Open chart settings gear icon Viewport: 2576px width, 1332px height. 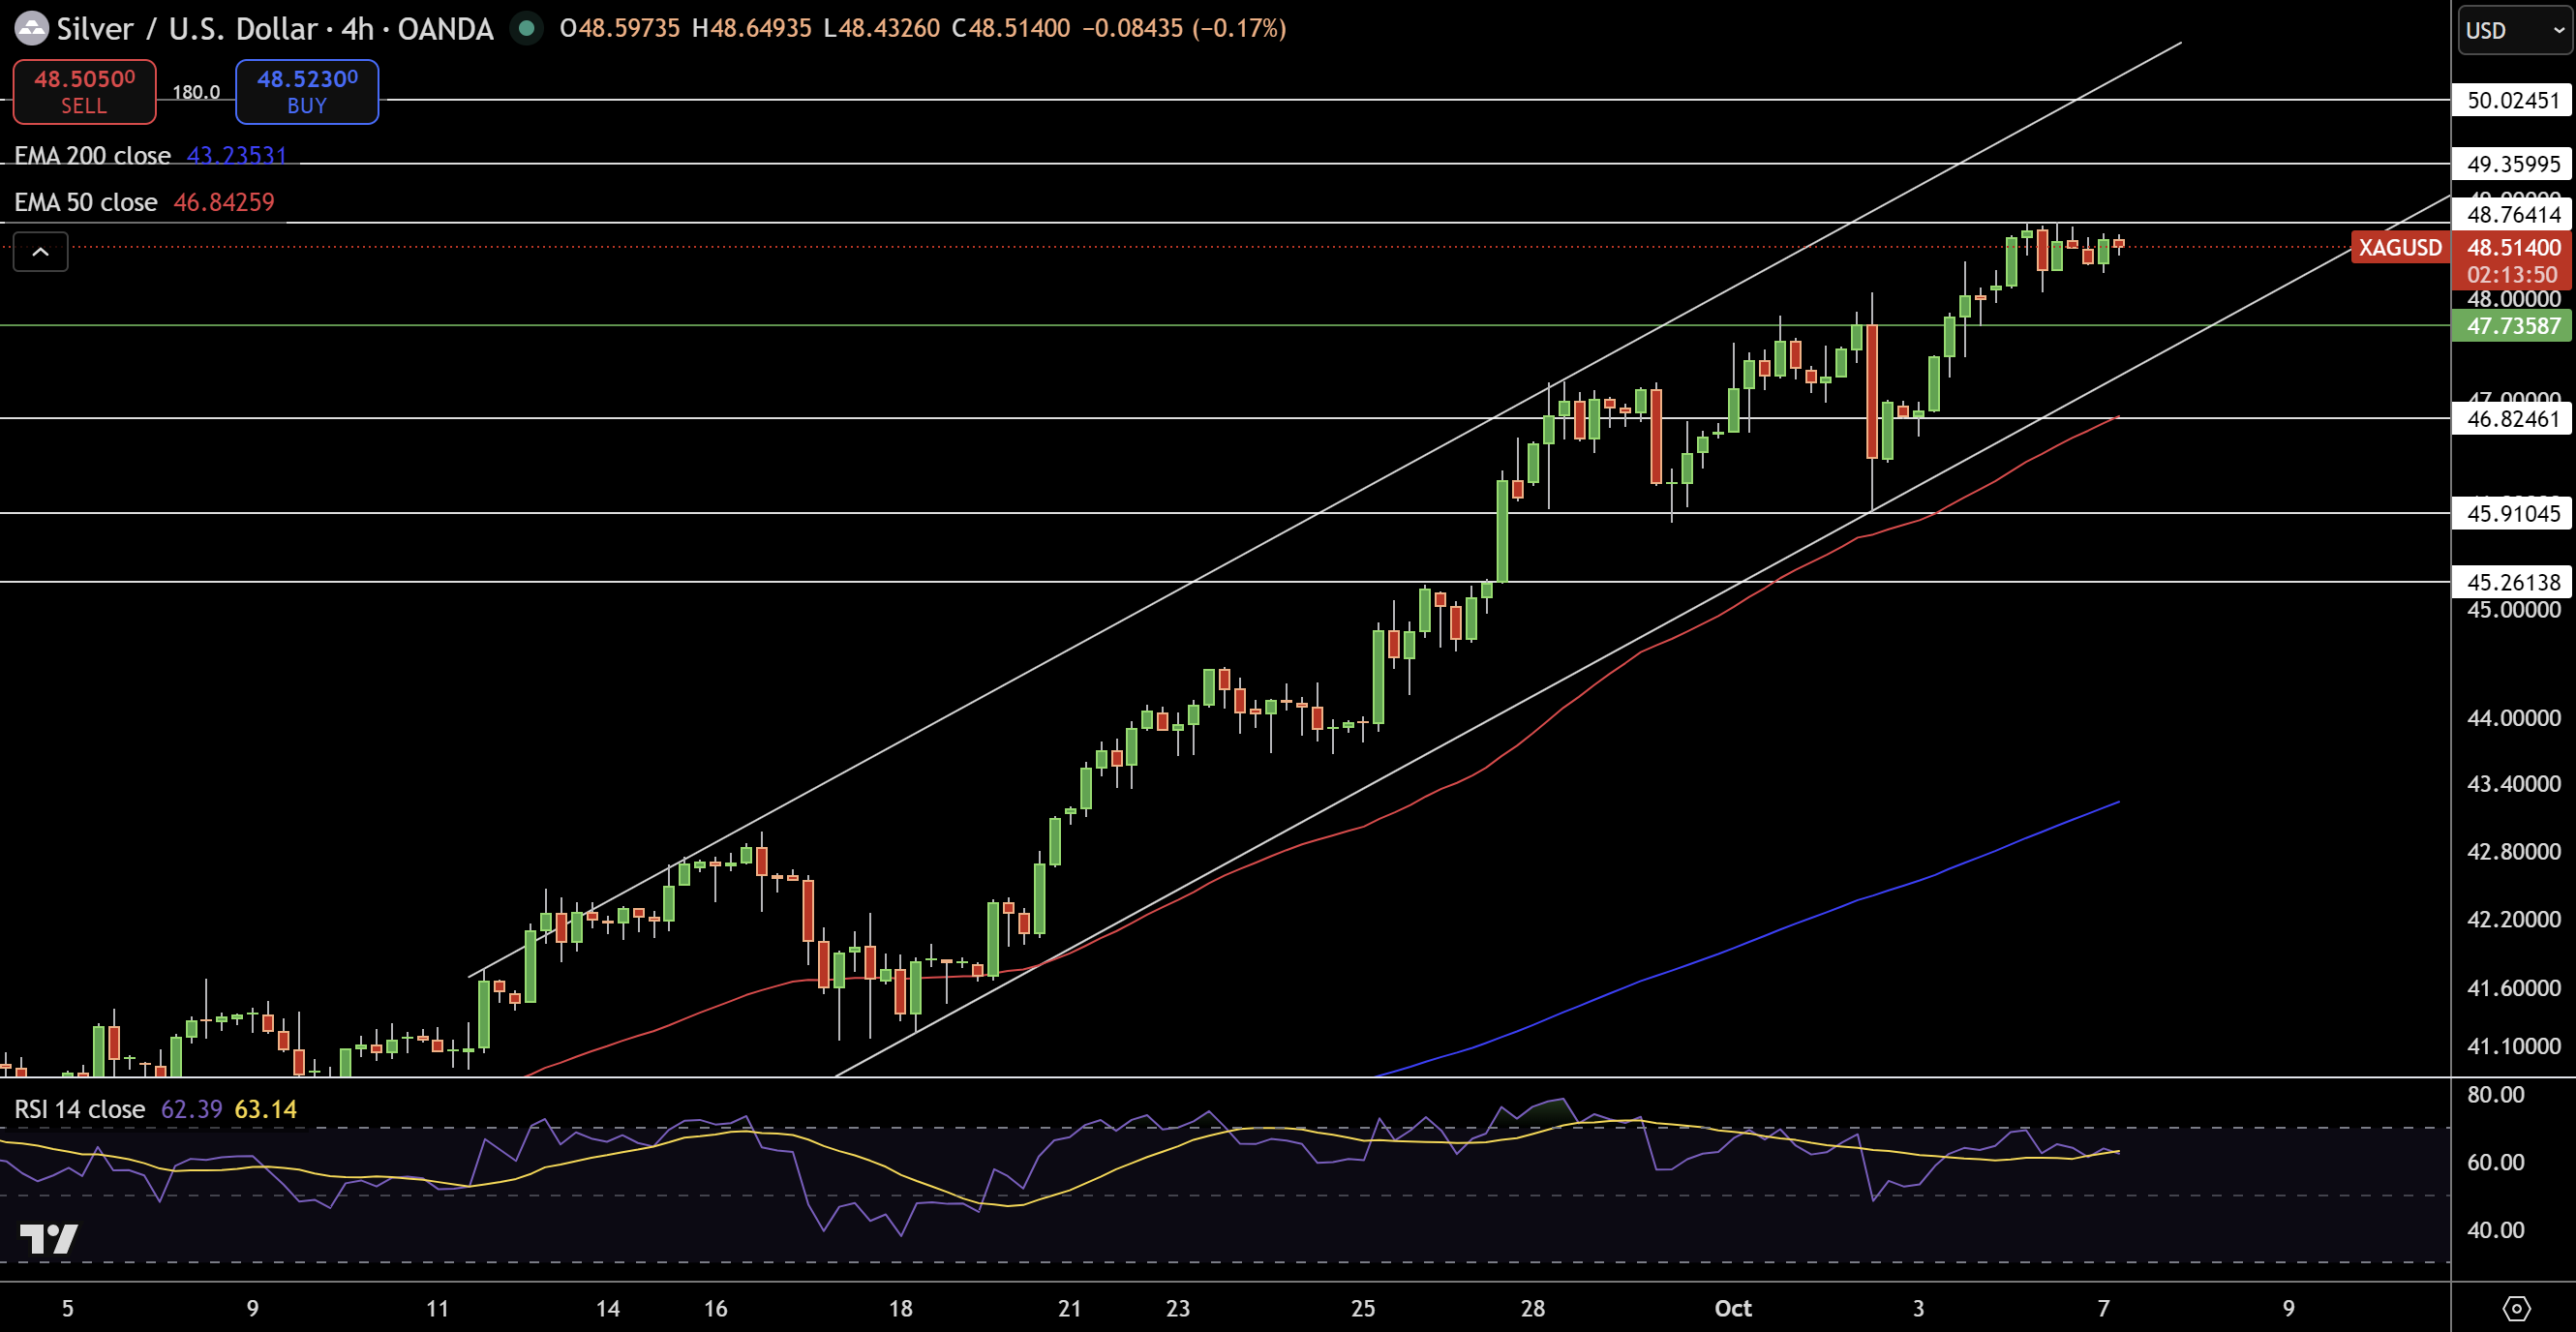[2516, 1308]
